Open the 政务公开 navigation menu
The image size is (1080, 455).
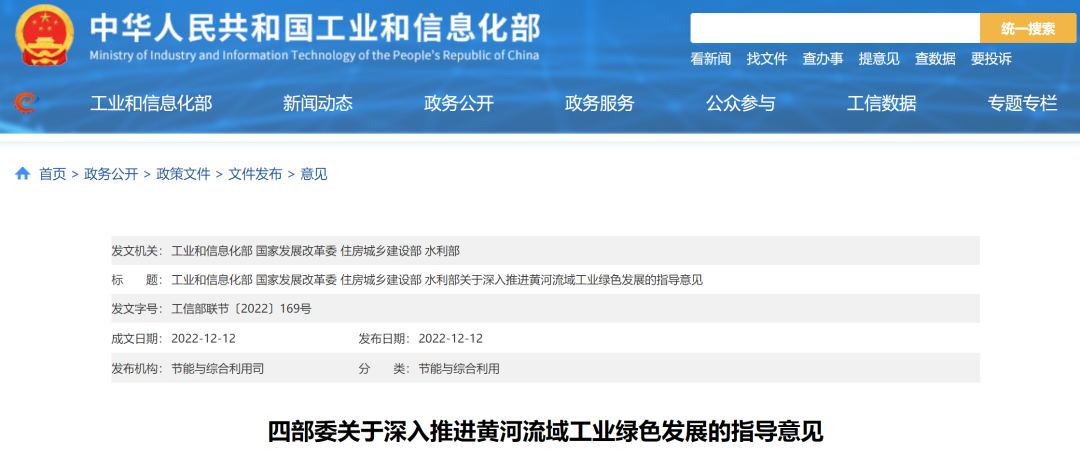[x=459, y=103]
